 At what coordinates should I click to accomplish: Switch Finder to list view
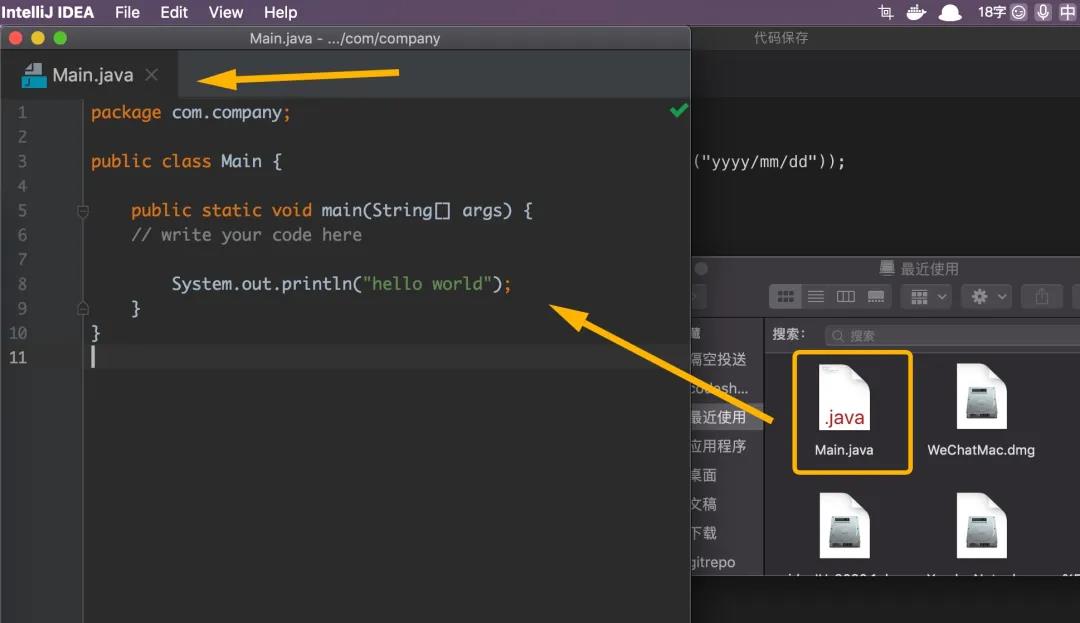click(x=816, y=297)
